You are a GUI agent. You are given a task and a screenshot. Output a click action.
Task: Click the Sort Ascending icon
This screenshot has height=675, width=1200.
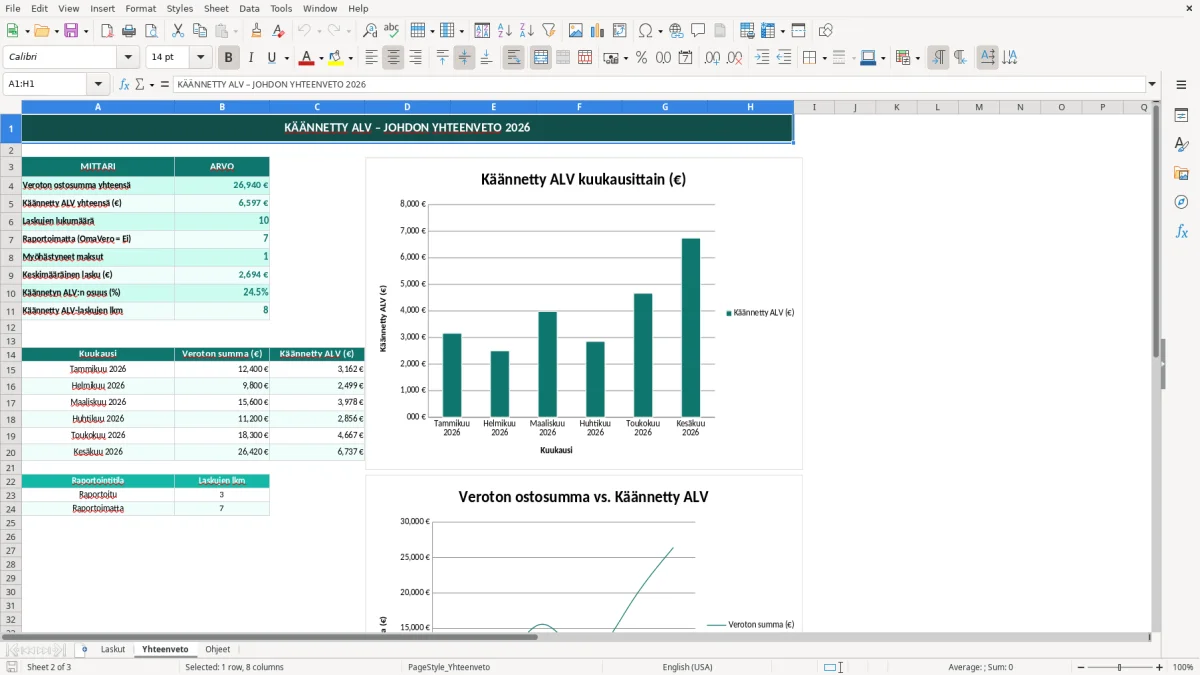click(504, 31)
